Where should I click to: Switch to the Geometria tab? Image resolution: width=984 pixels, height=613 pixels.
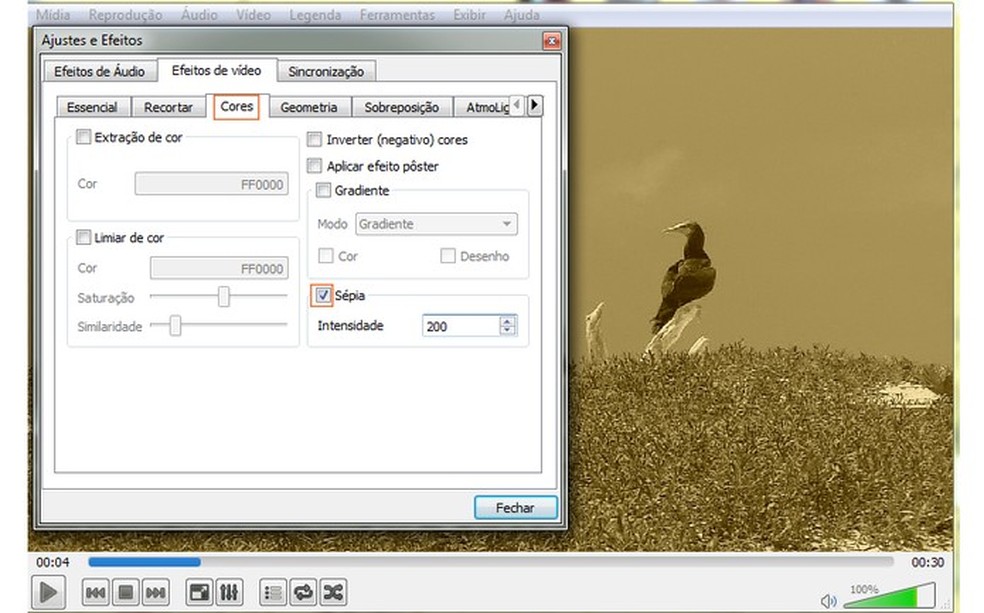pos(309,106)
